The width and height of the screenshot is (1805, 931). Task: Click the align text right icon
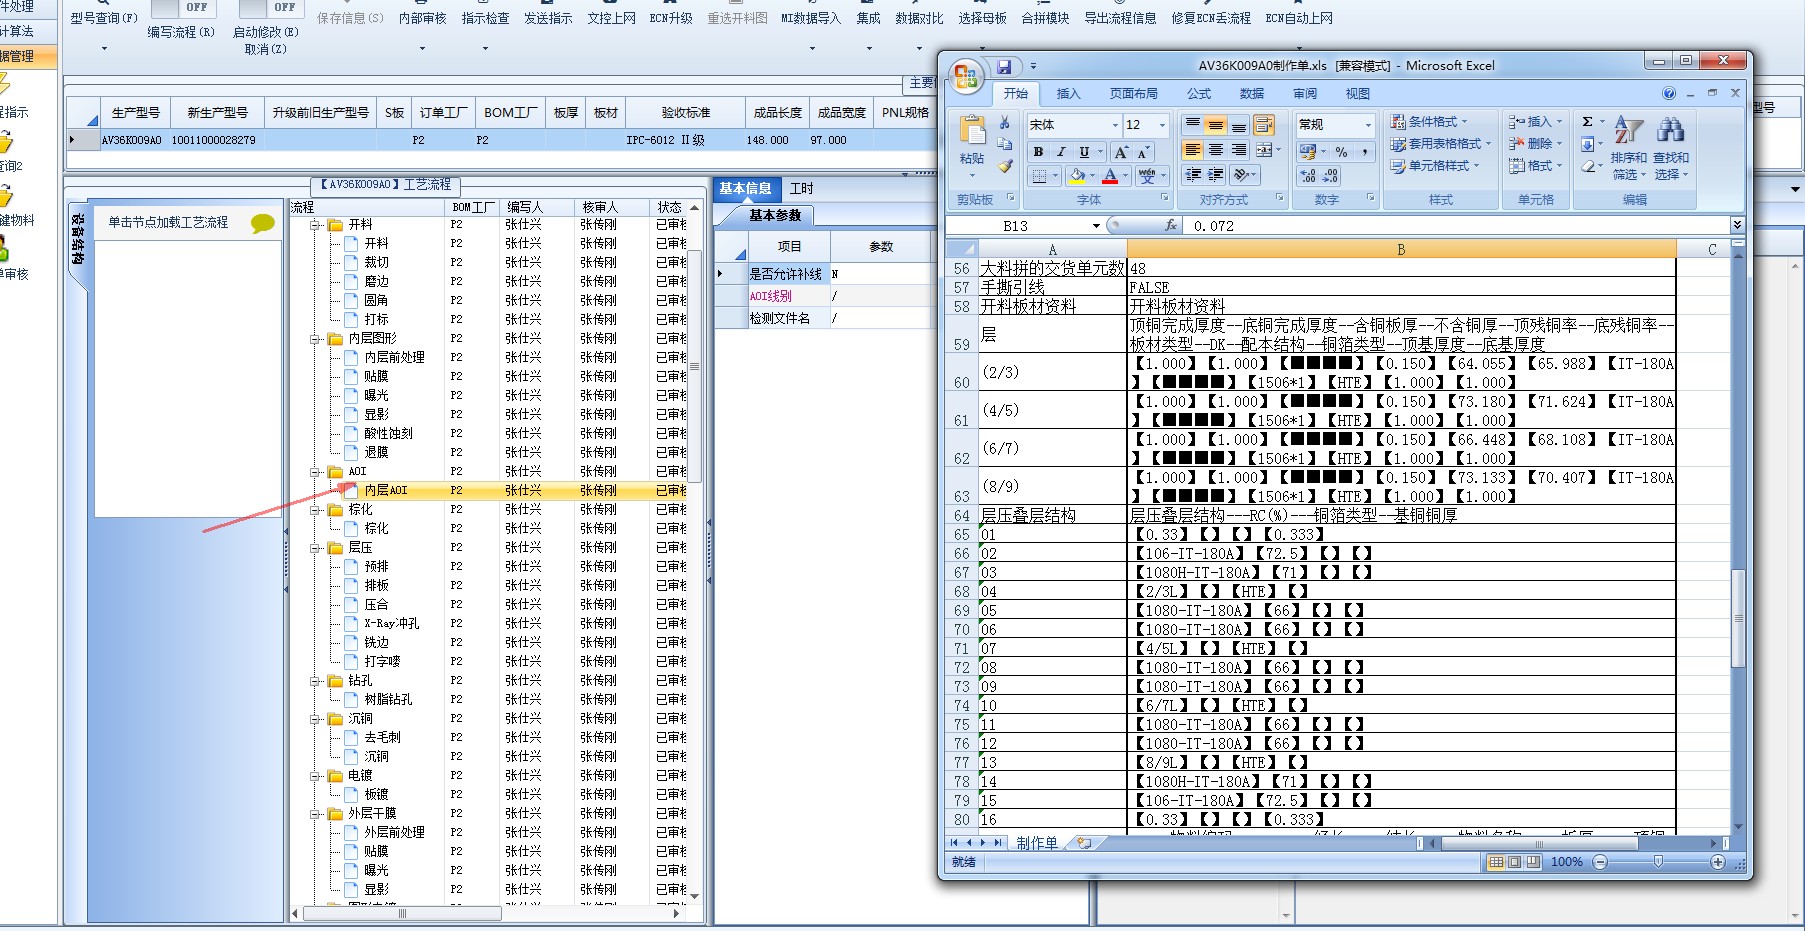tap(1238, 150)
